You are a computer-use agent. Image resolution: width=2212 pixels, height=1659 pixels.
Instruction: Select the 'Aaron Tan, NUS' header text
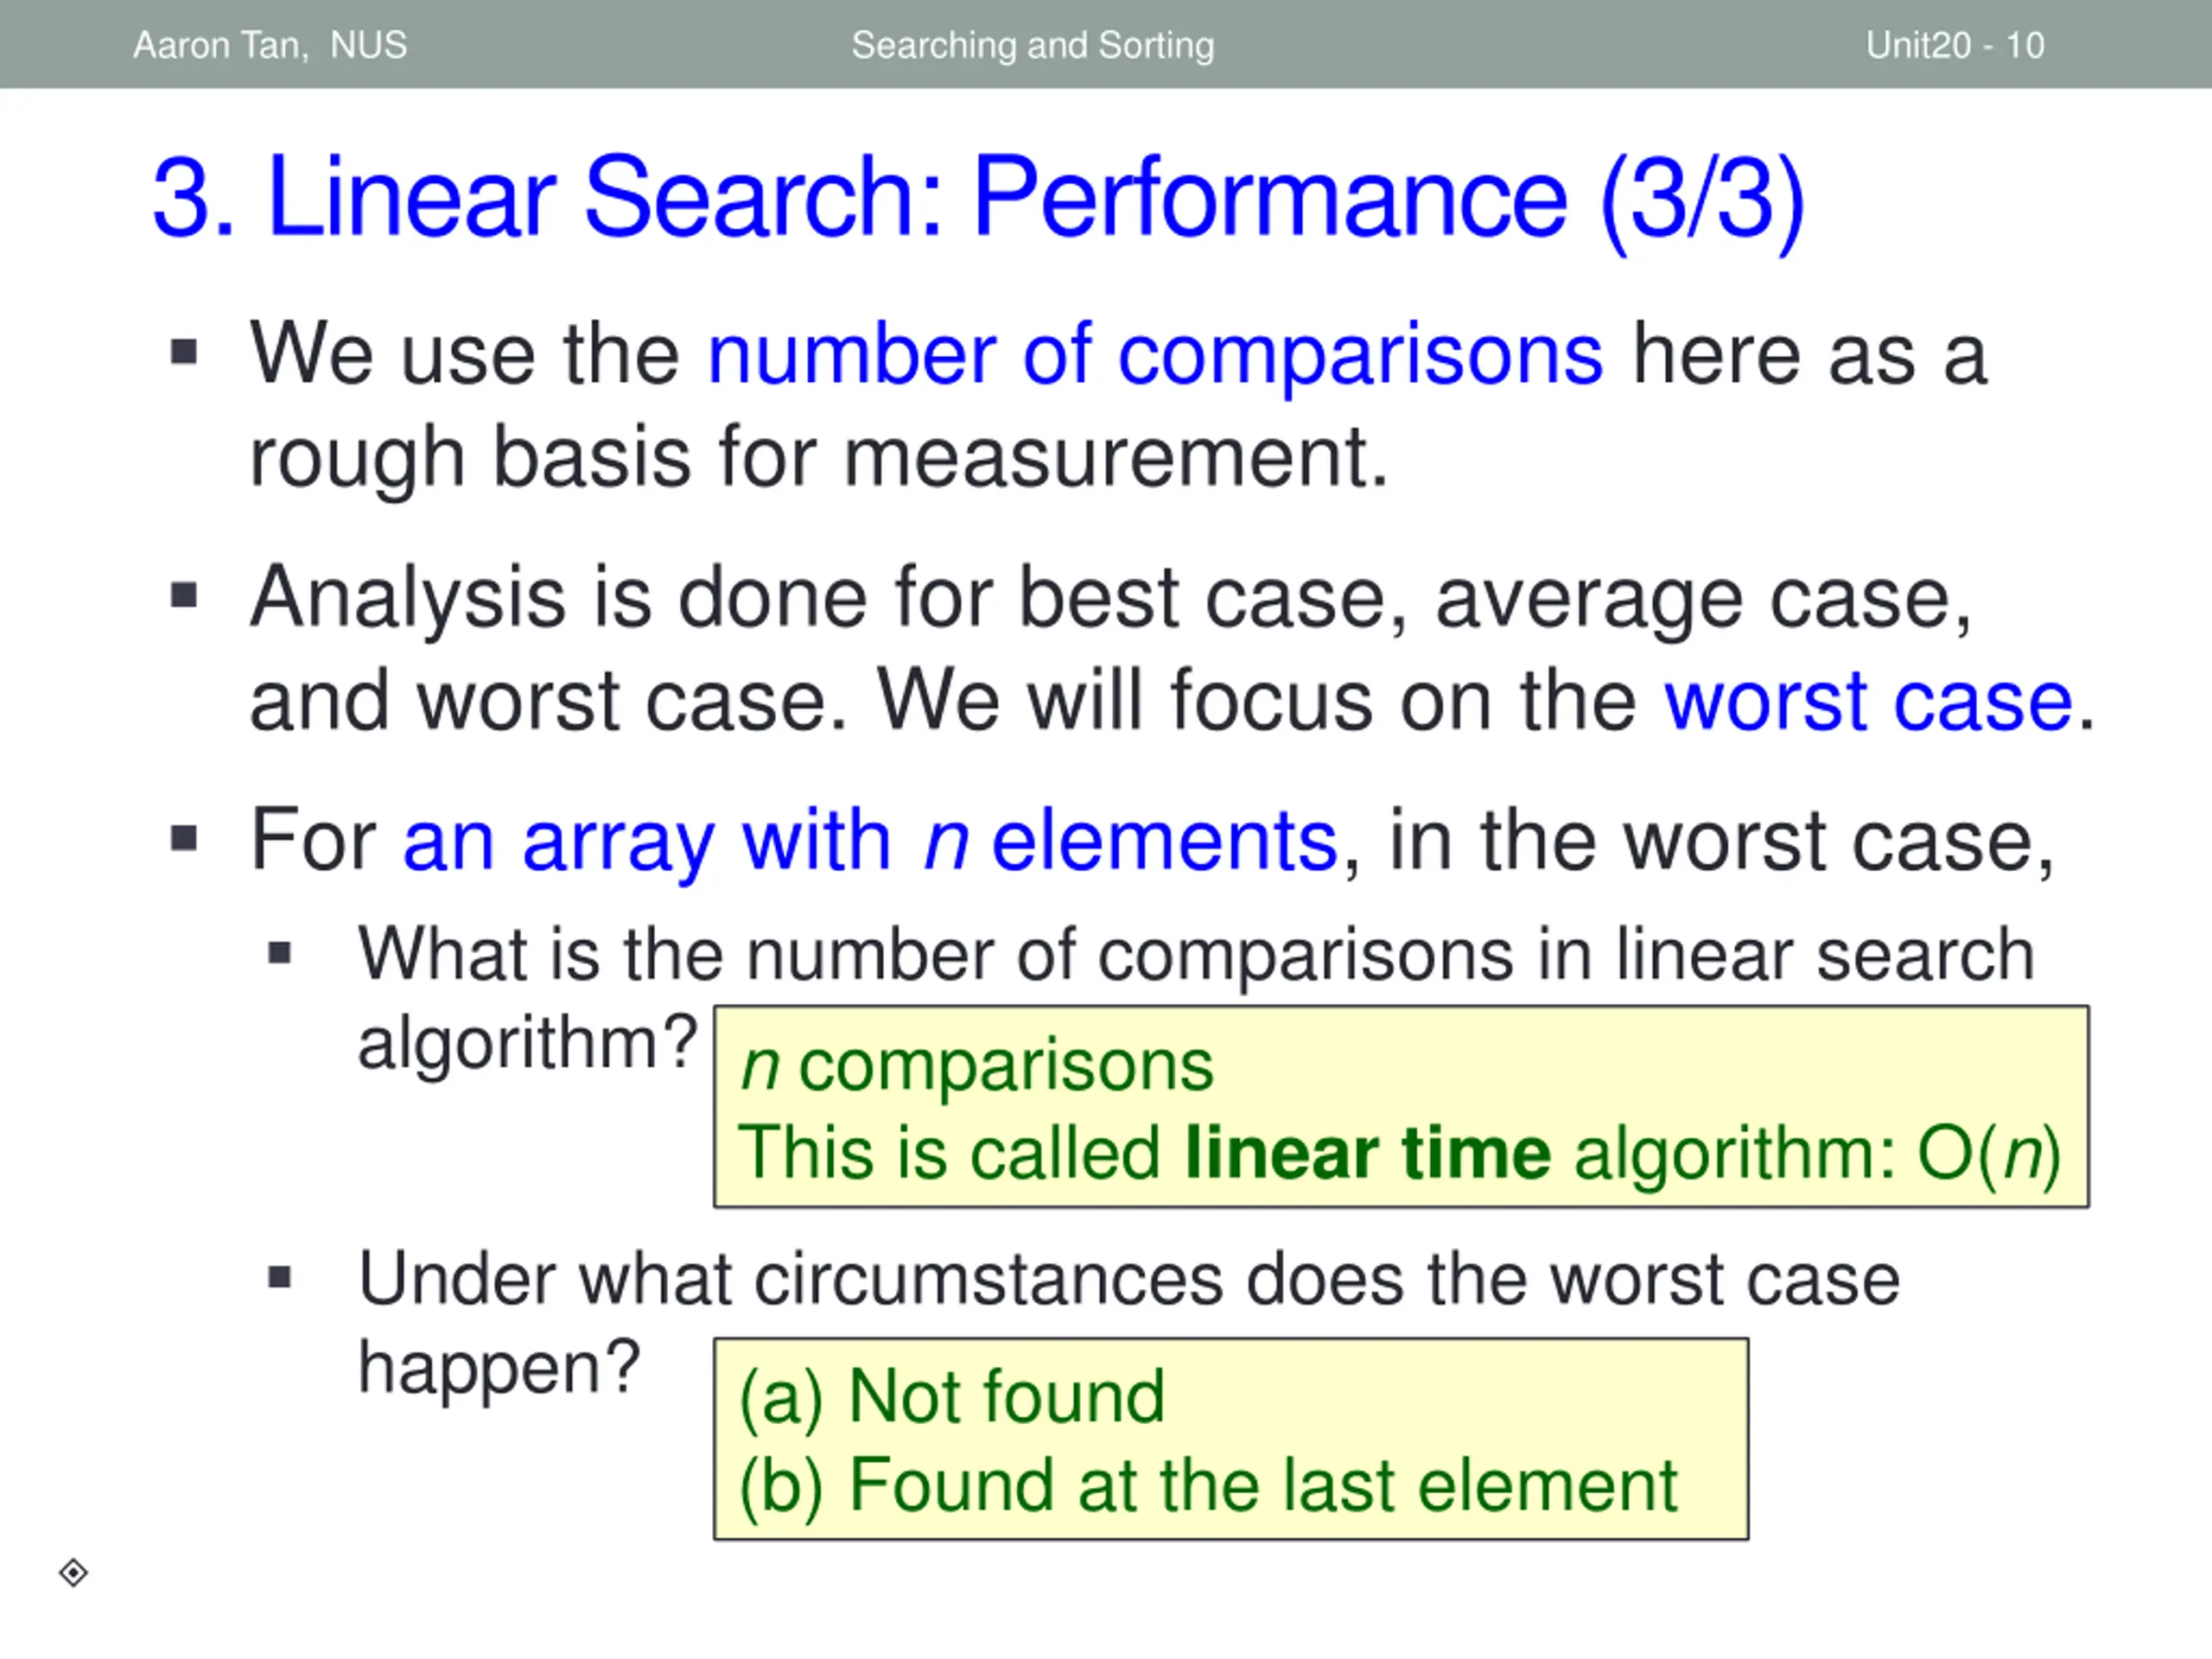[x=271, y=45]
